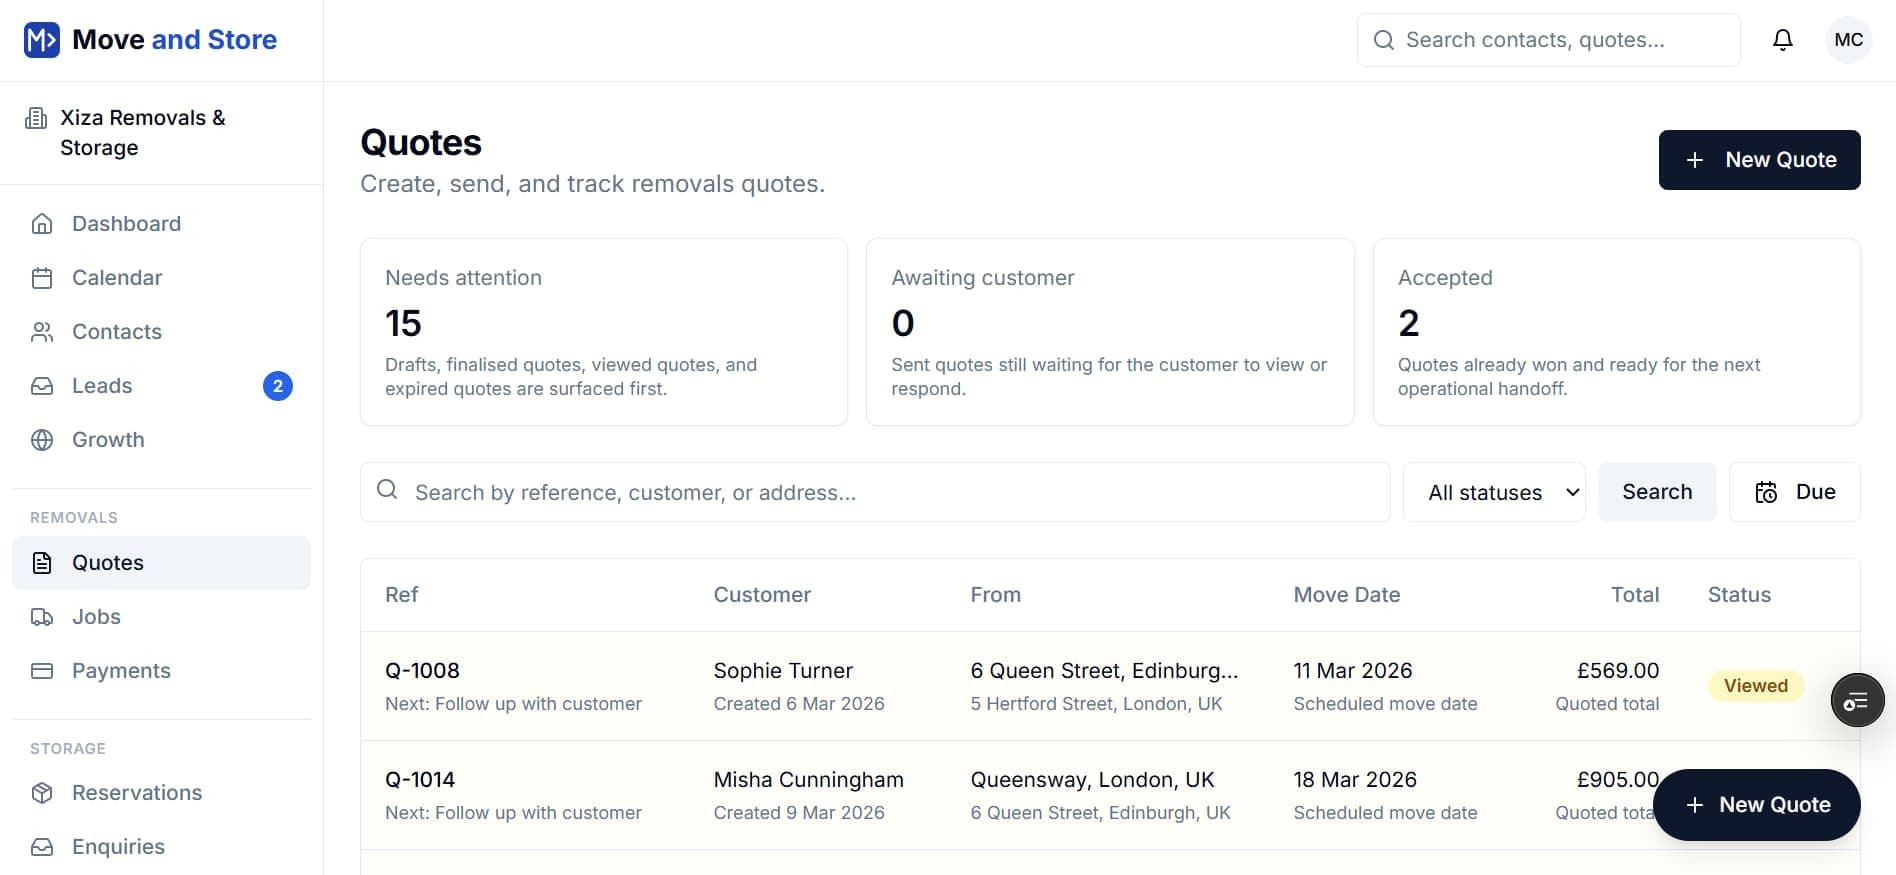Click the Contacts people icon
The width and height of the screenshot is (1896, 875).
point(42,332)
